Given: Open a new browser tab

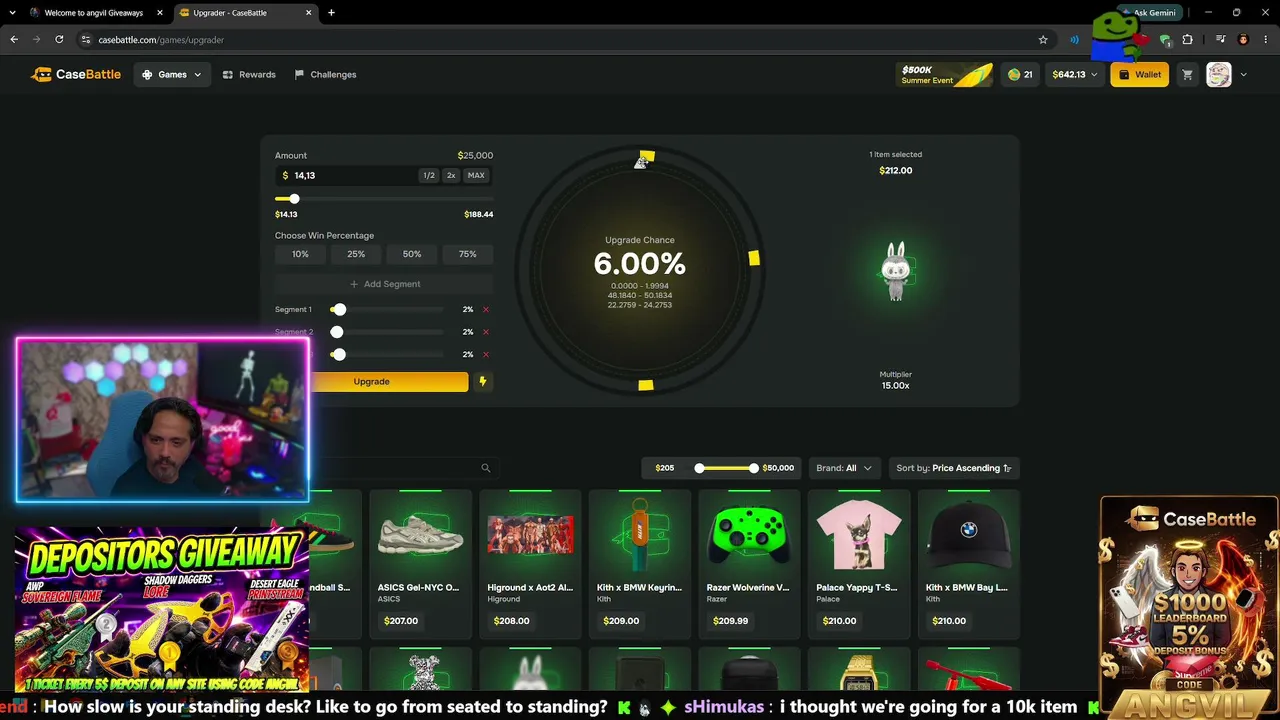Looking at the screenshot, I should pyautogui.click(x=331, y=13).
